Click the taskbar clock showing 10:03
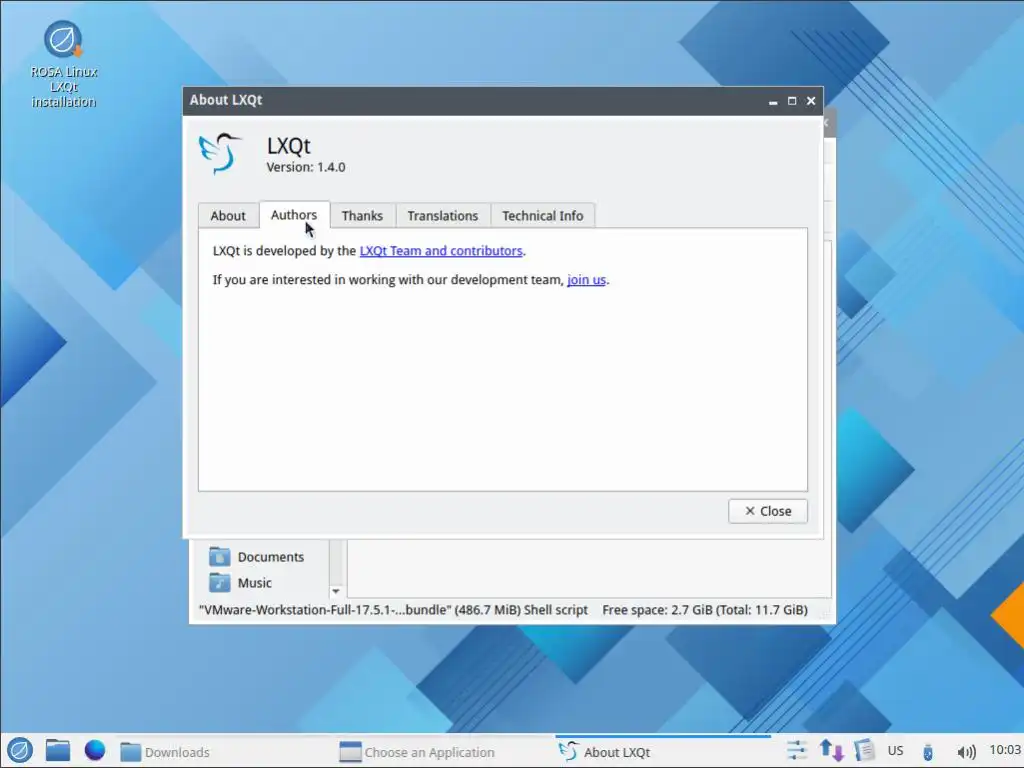 (x=1004, y=750)
